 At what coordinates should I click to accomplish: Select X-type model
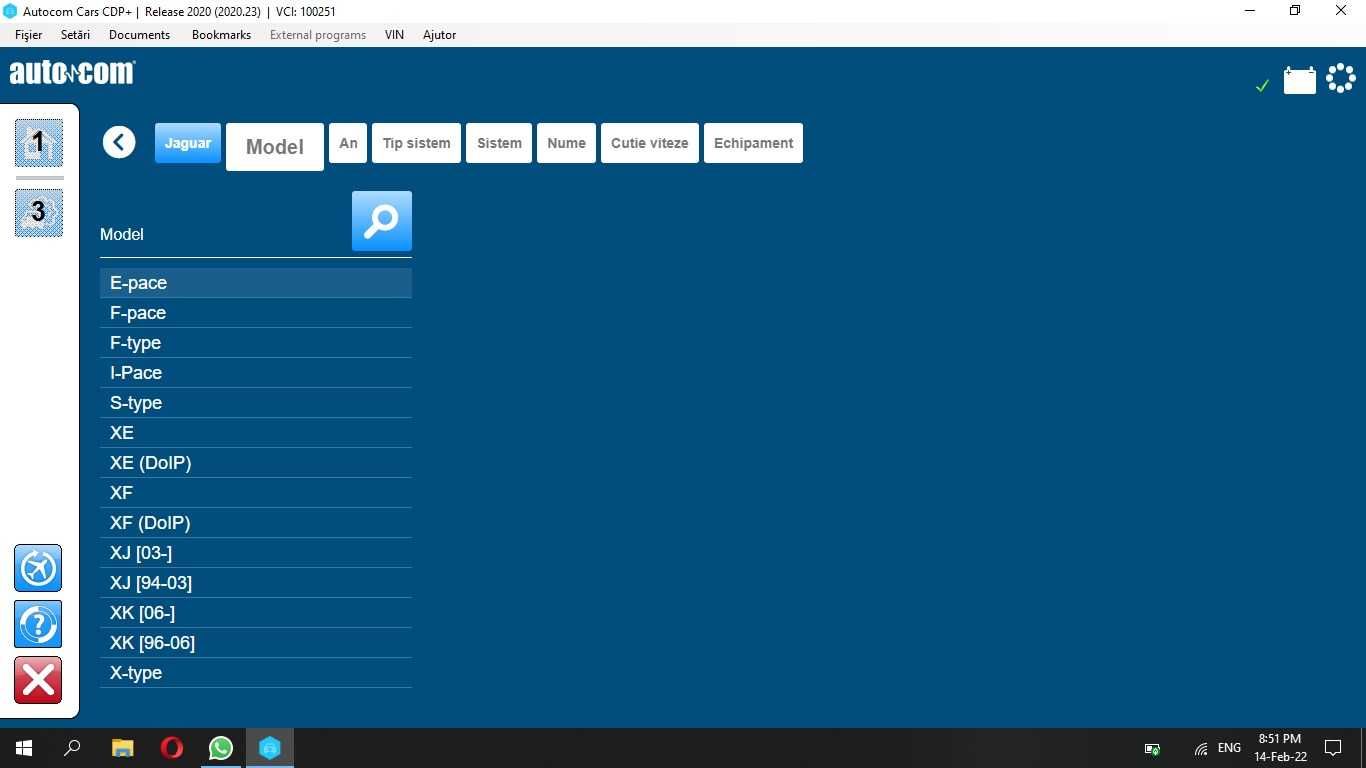coord(256,673)
